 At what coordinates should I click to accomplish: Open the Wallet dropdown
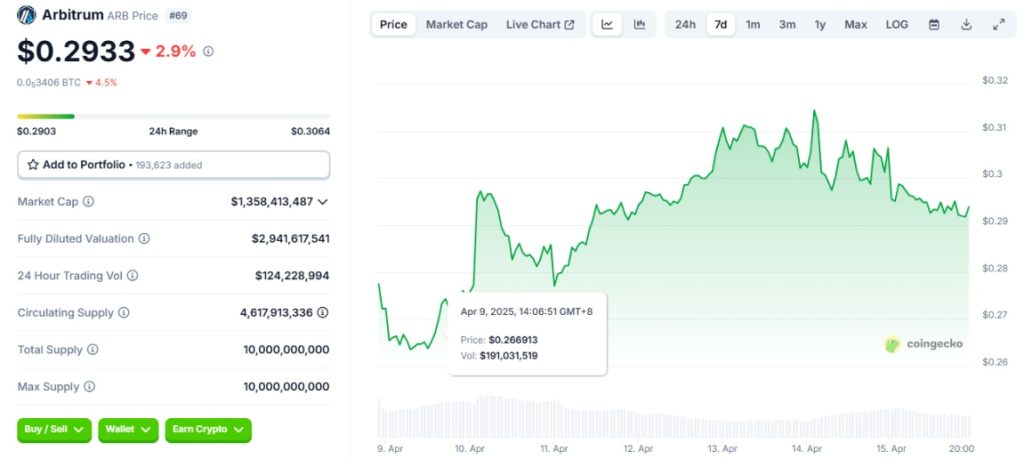pos(128,430)
